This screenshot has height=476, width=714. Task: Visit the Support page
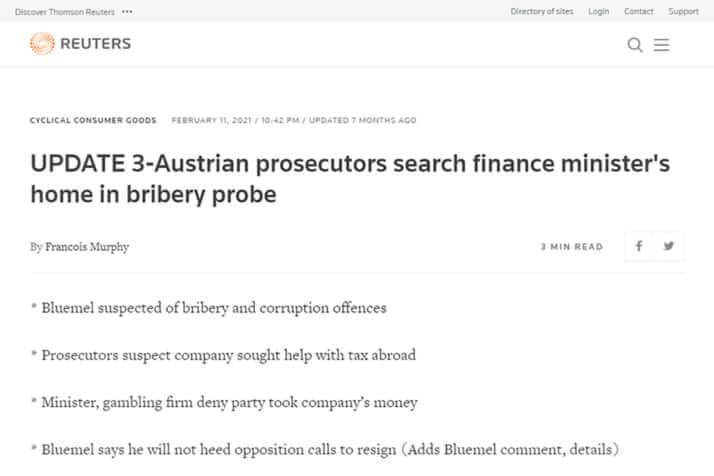683,11
